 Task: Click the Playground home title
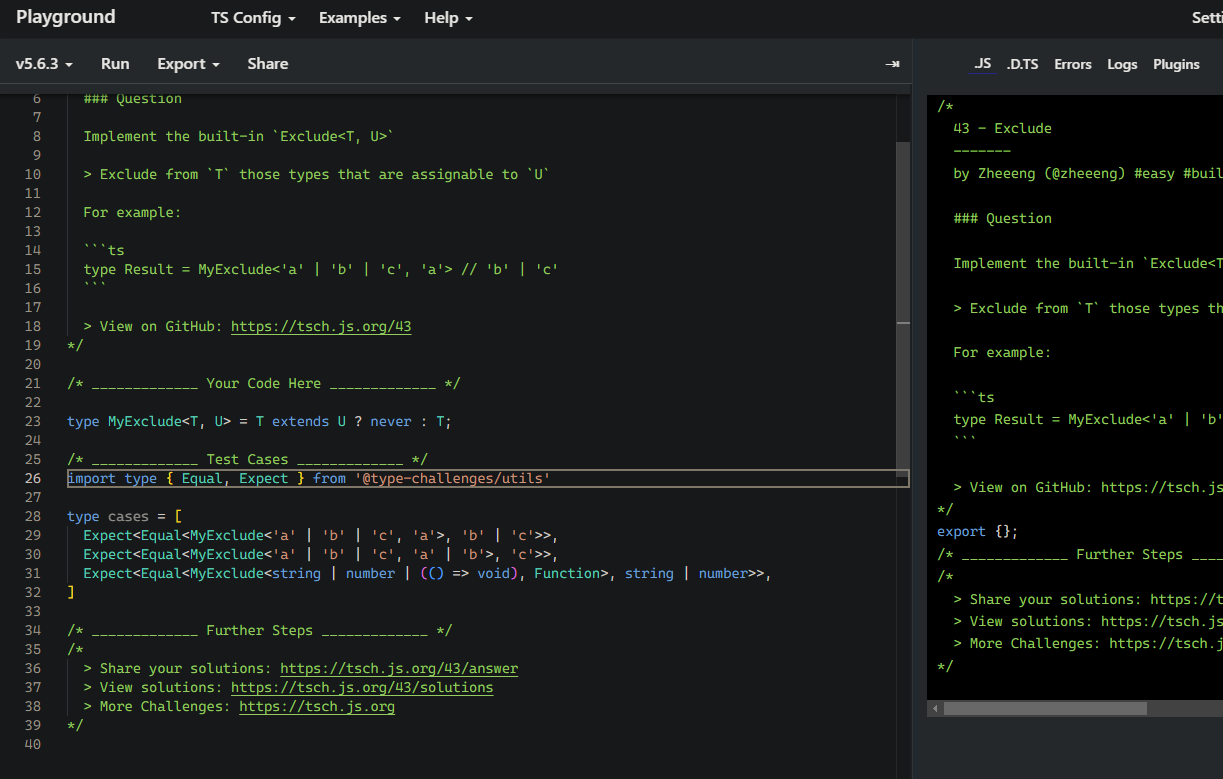(x=66, y=17)
